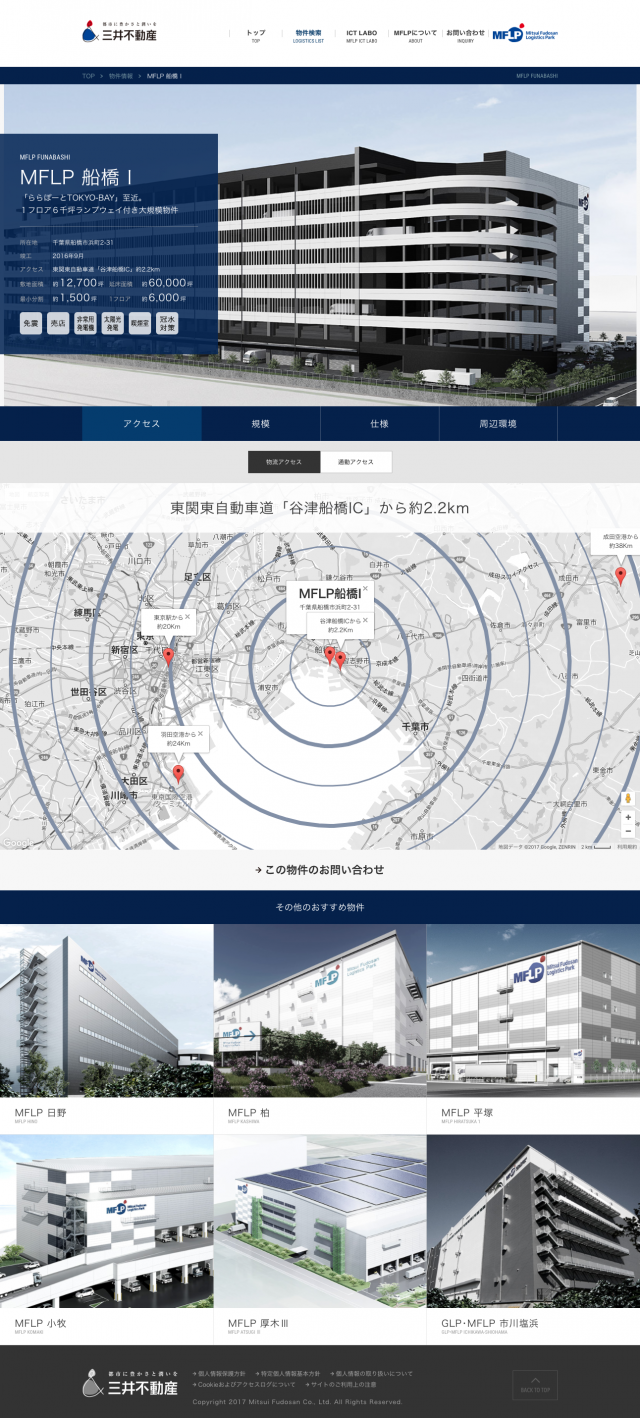
Task: Click the BACK TO TOP button
Action: tap(535, 1384)
